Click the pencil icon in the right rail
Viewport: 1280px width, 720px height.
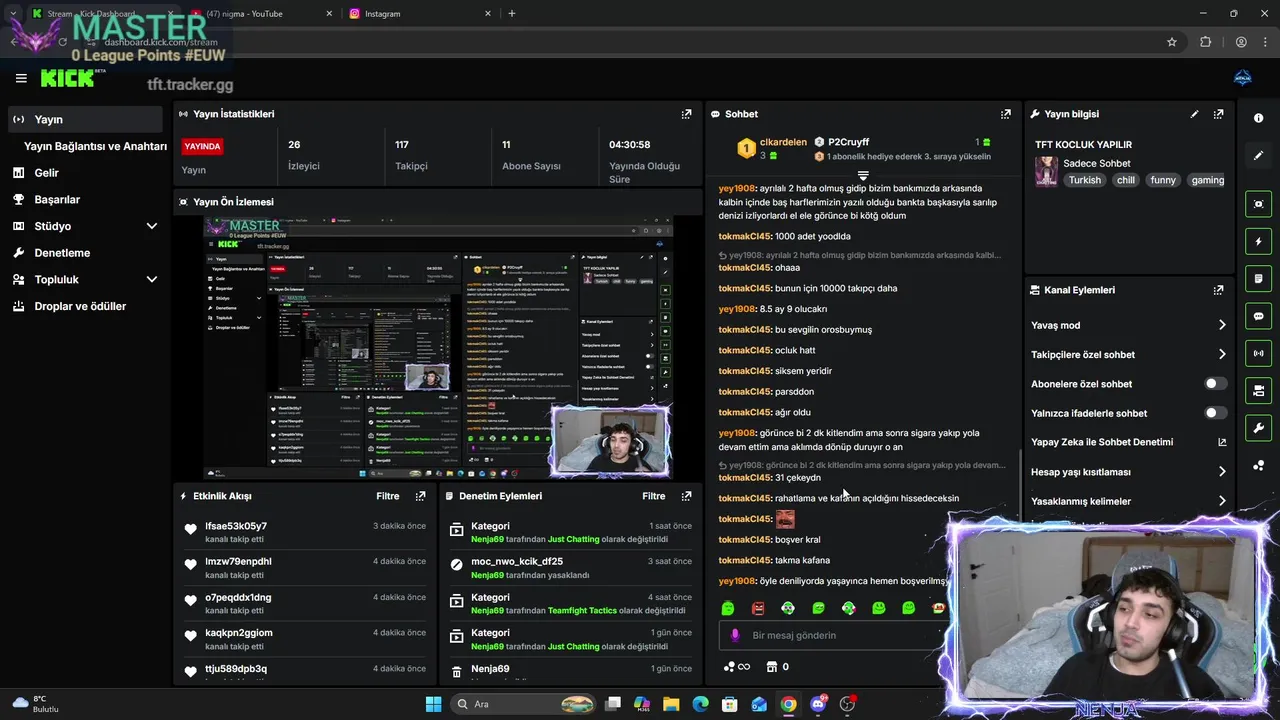coord(1258,155)
